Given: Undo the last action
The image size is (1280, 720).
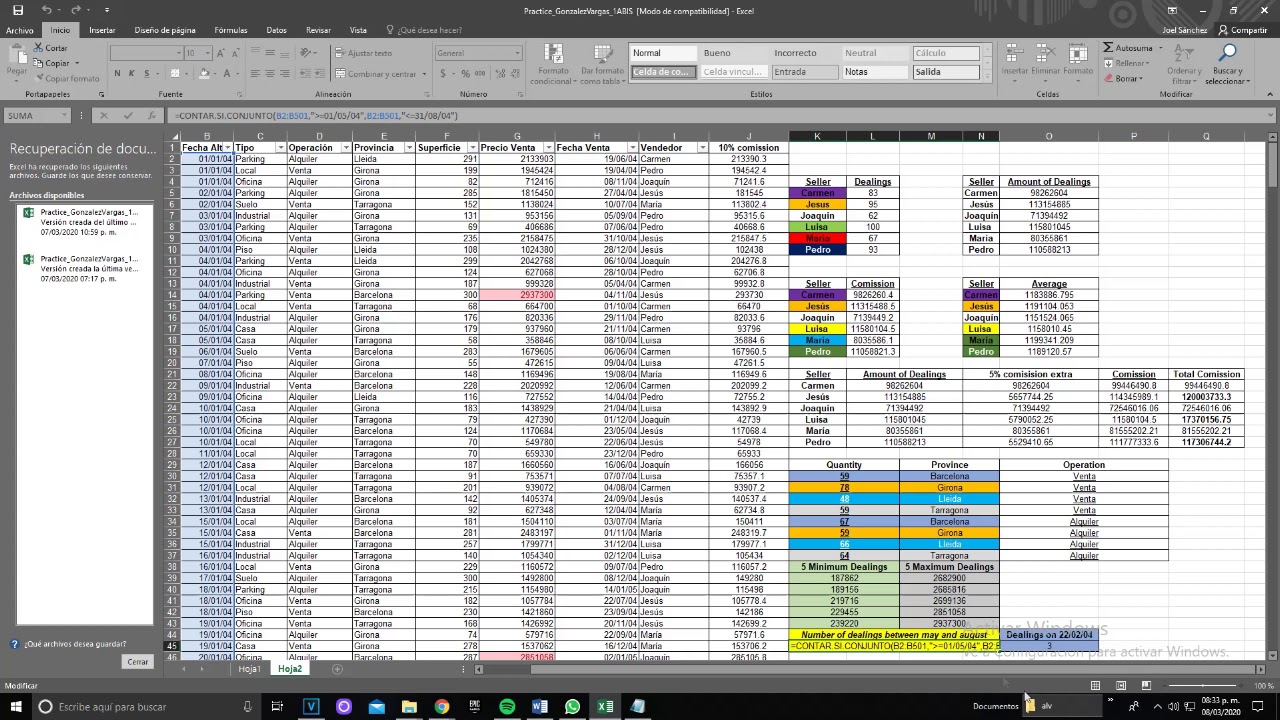Looking at the screenshot, I should click(48, 10).
